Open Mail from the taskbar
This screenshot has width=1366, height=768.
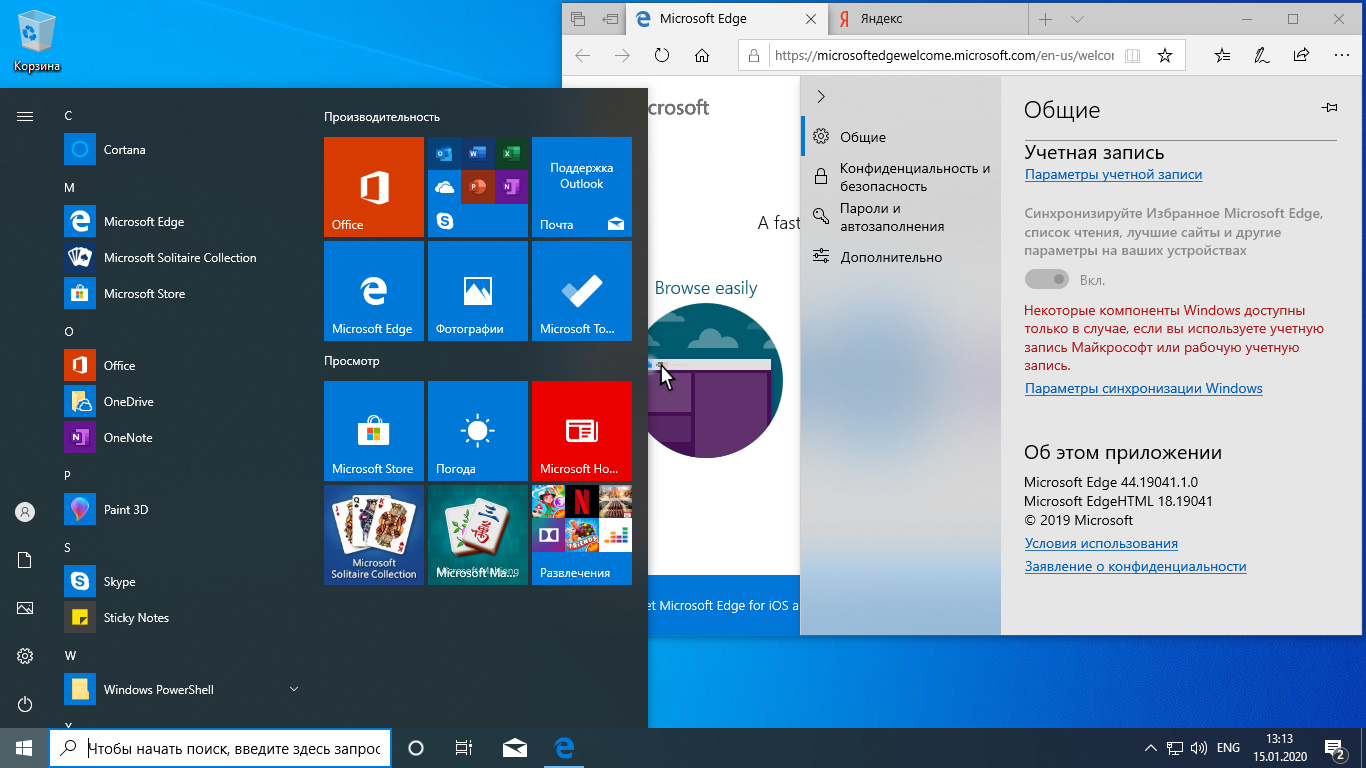[x=515, y=748]
